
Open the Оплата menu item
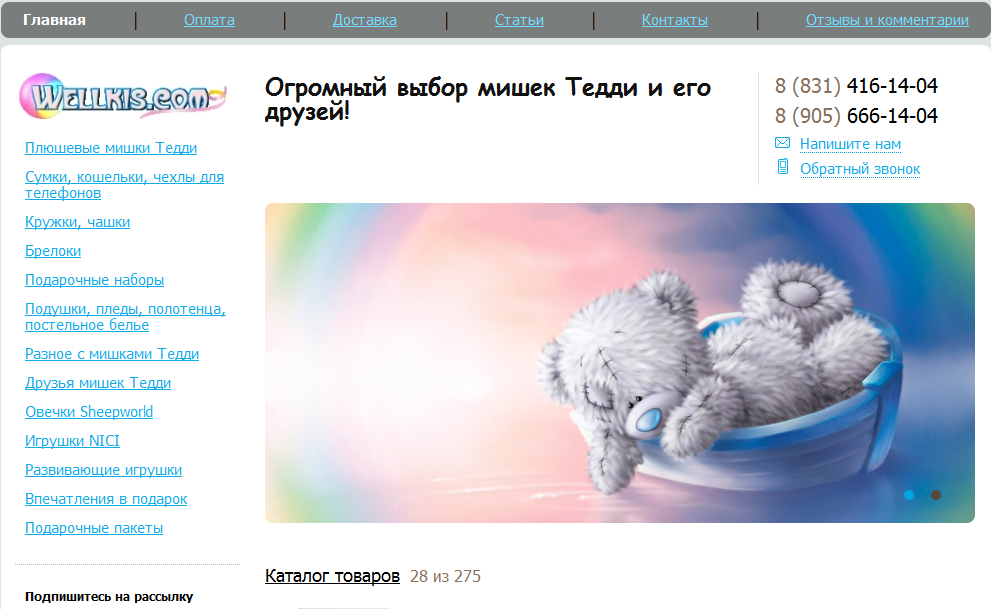[209, 20]
